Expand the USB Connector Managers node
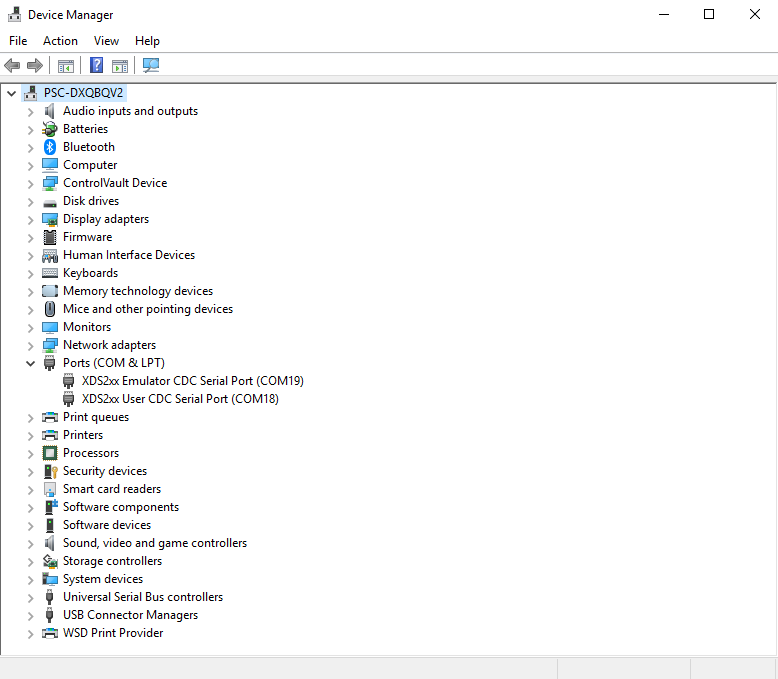Screen dimensions: 778x679 coord(30,616)
